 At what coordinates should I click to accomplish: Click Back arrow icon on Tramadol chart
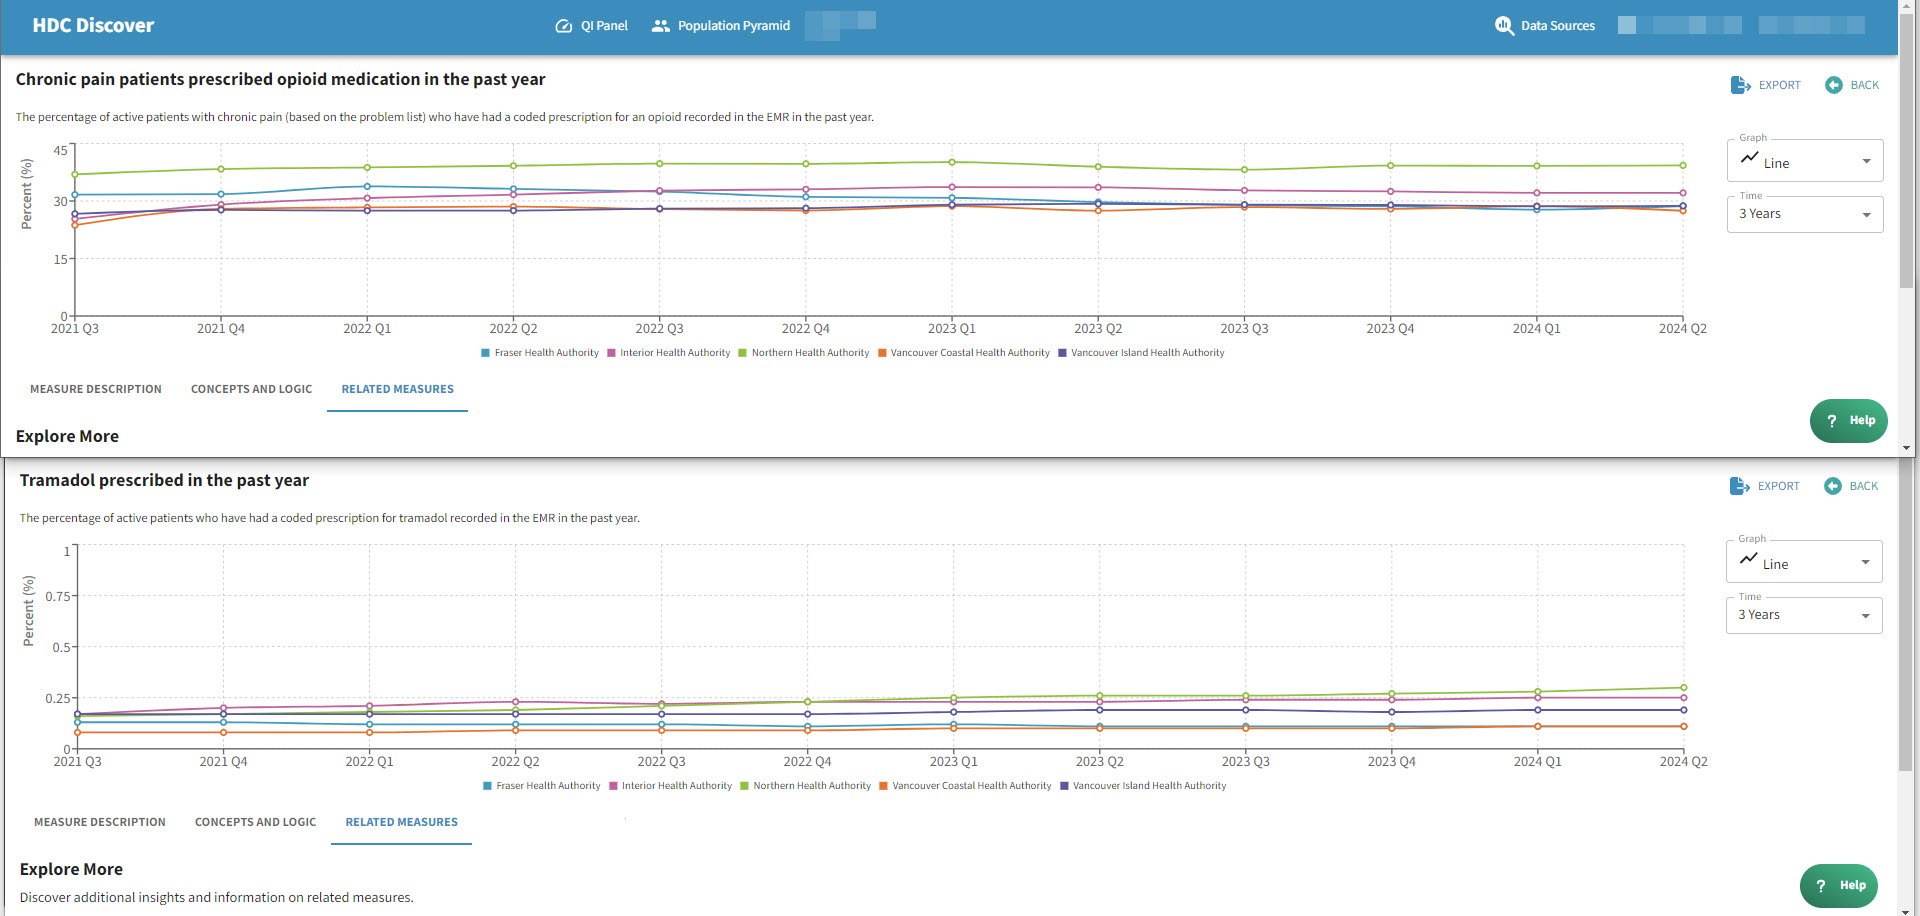point(1832,486)
